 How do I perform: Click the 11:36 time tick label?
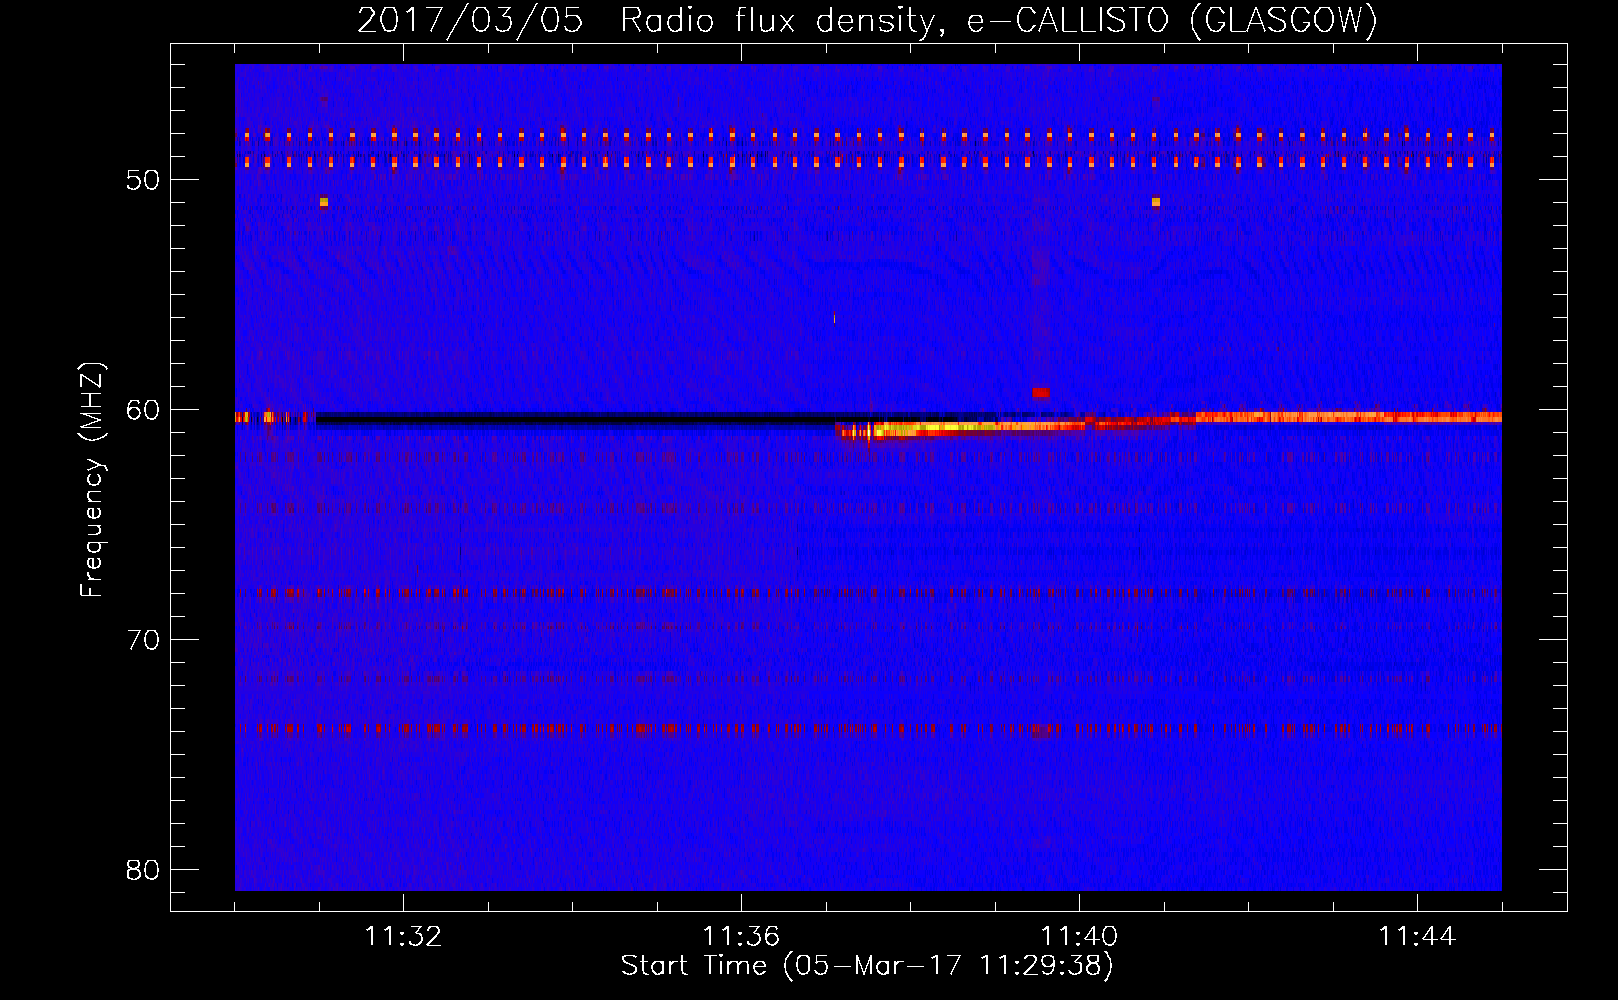point(741,937)
